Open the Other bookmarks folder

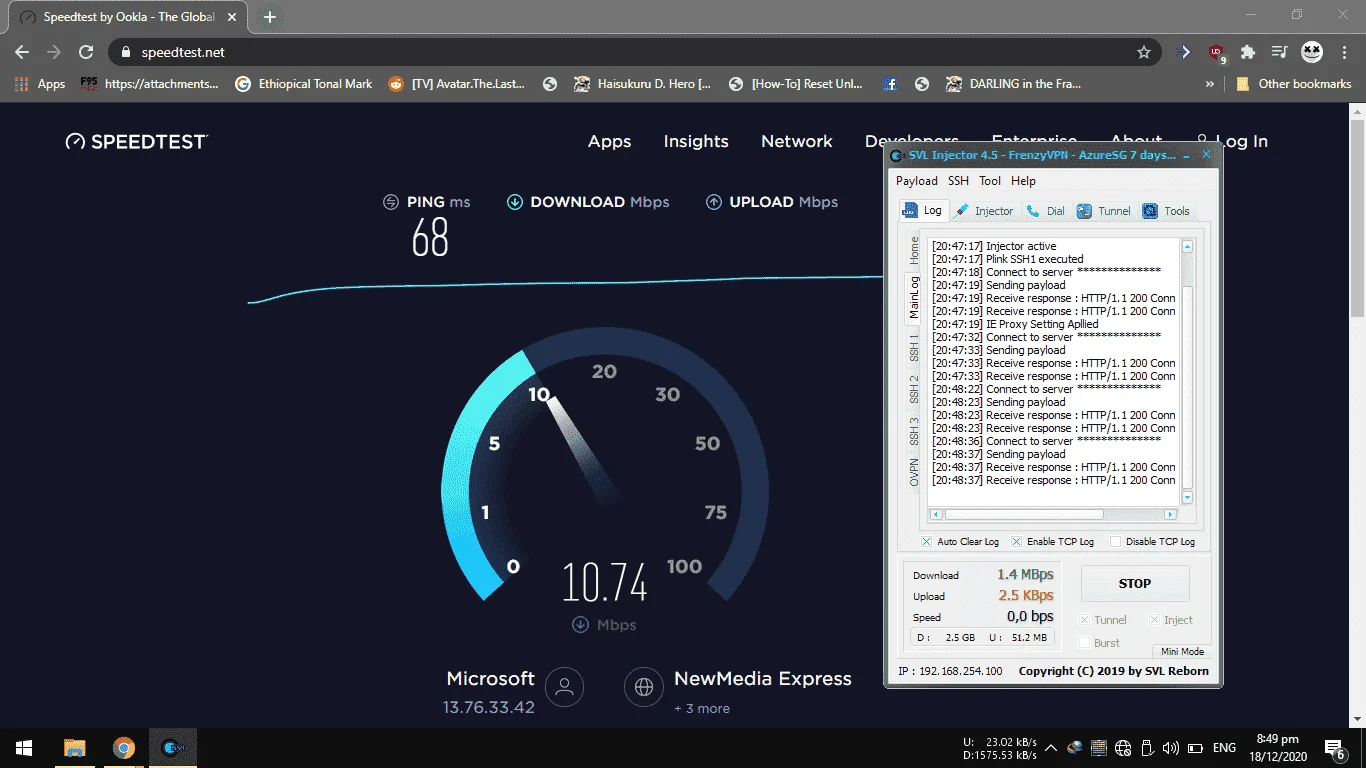point(1294,84)
